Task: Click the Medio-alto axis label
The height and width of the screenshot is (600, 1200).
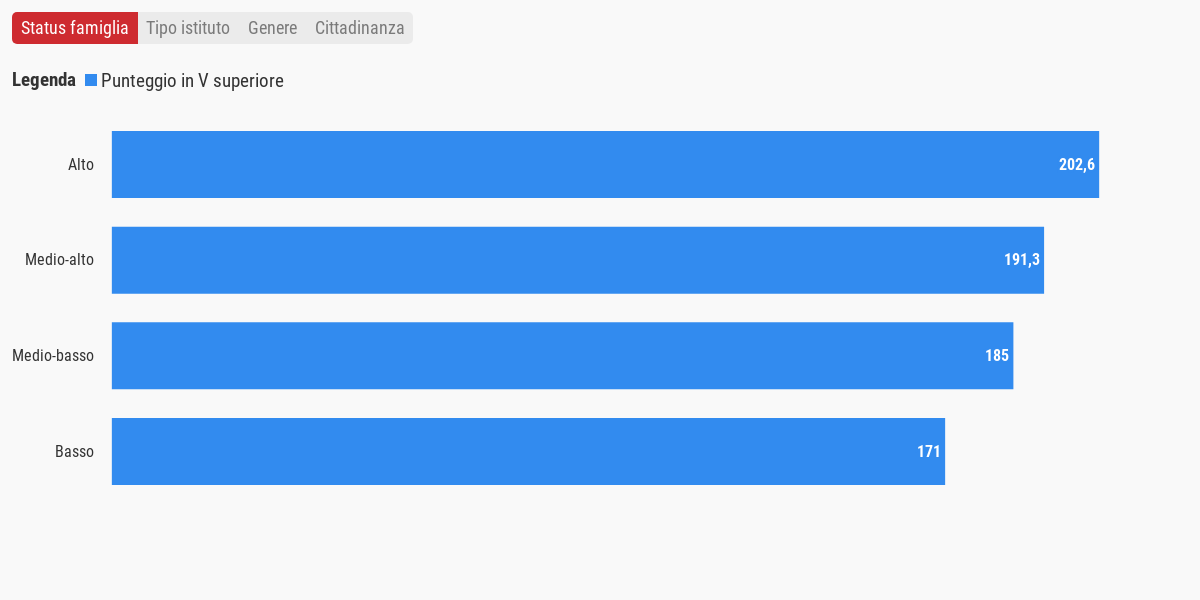Action: [x=60, y=260]
